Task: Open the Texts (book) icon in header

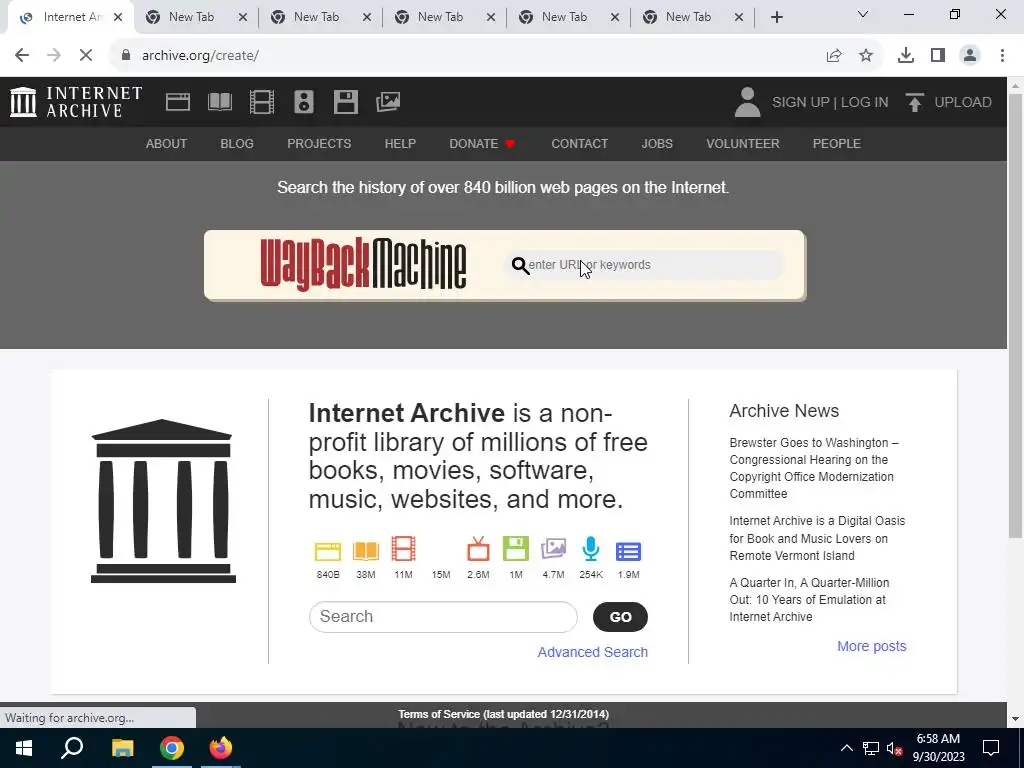Action: (x=220, y=102)
